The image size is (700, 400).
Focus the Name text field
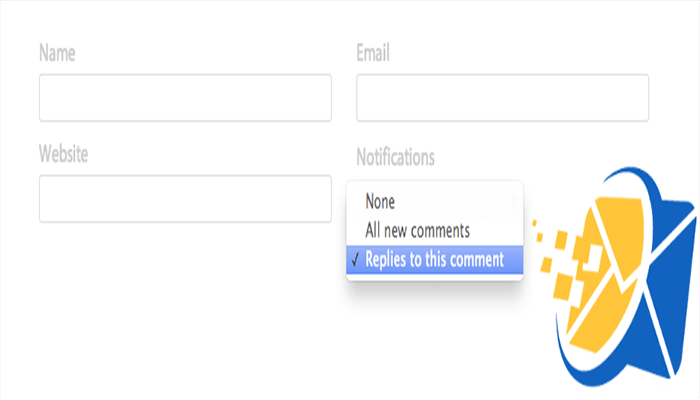[x=185, y=97]
